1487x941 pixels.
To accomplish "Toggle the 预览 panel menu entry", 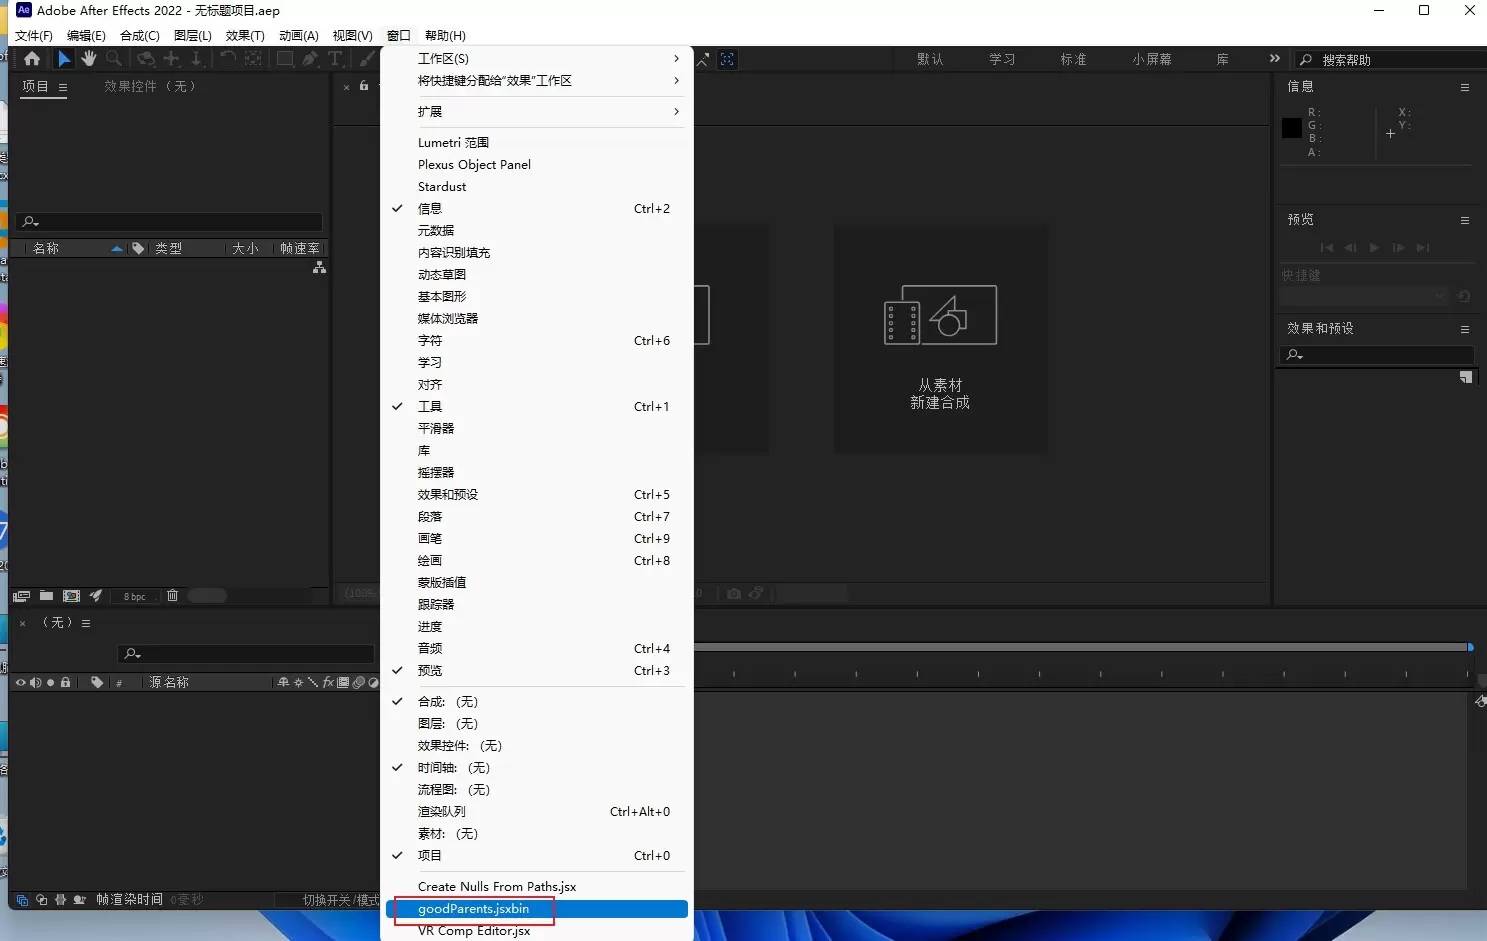I will (x=430, y=671).
